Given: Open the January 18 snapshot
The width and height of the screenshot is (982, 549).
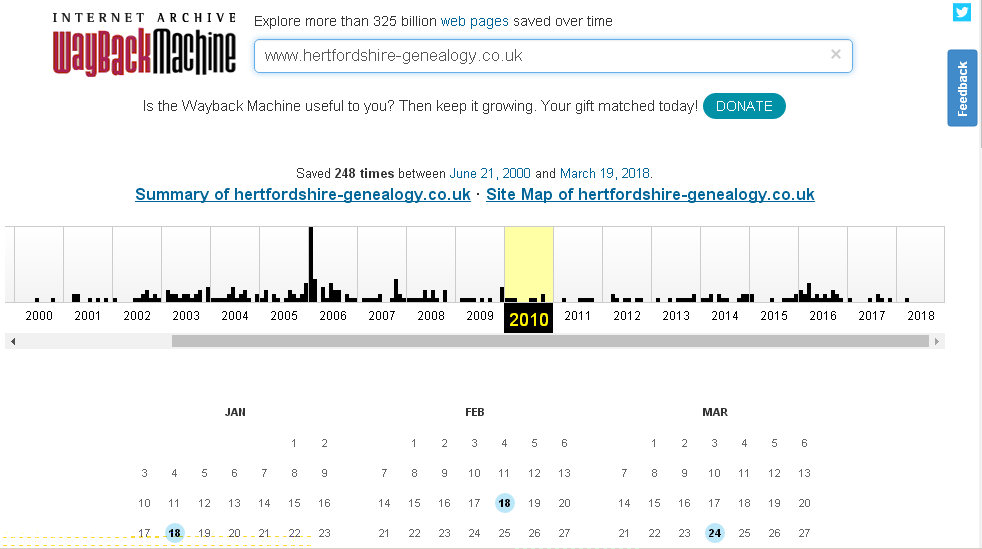Looking at the screenshot, I should tap(174, 533).
